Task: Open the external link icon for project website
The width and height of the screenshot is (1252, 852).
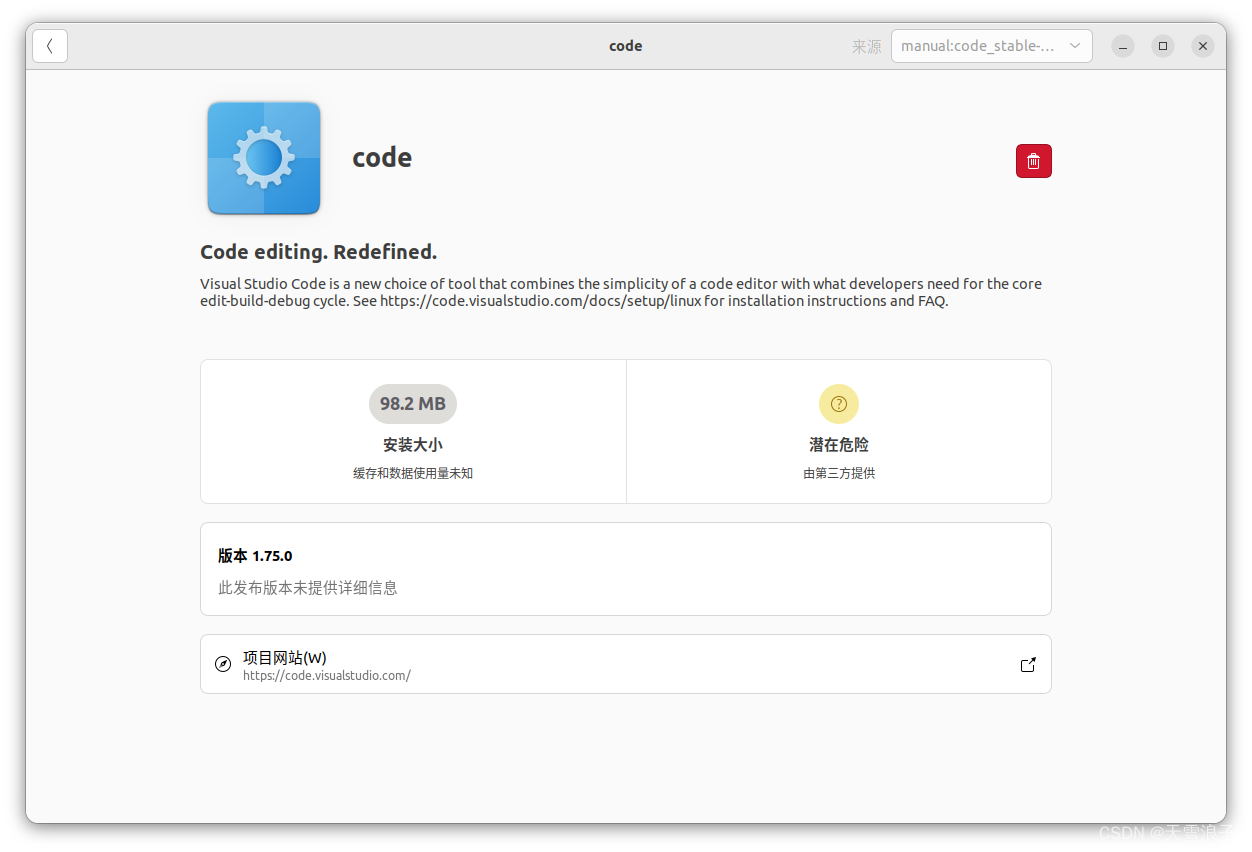Action: pyautogui.click(x=1028, y=664)
